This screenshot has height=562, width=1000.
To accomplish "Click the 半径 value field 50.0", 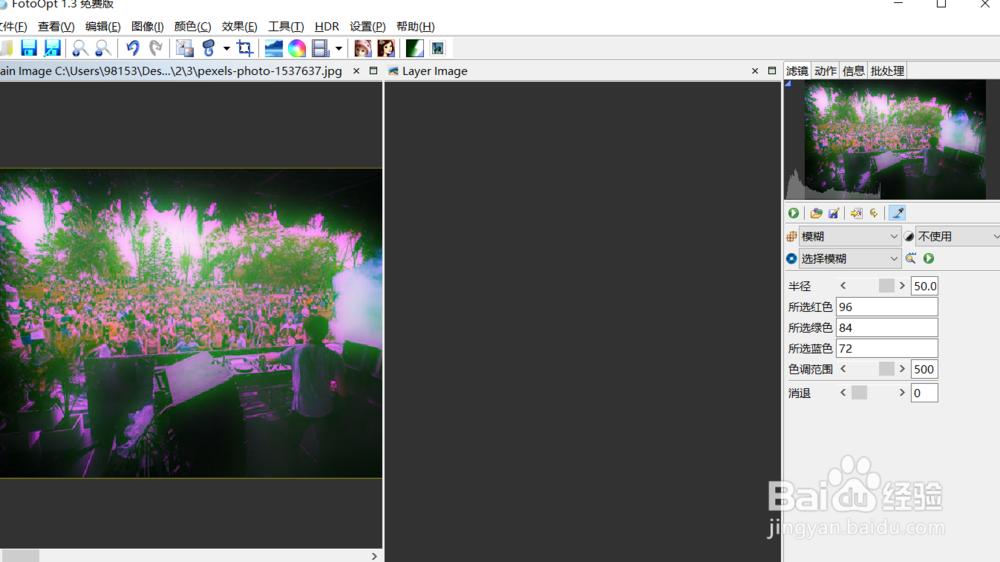I will [924, 286].
